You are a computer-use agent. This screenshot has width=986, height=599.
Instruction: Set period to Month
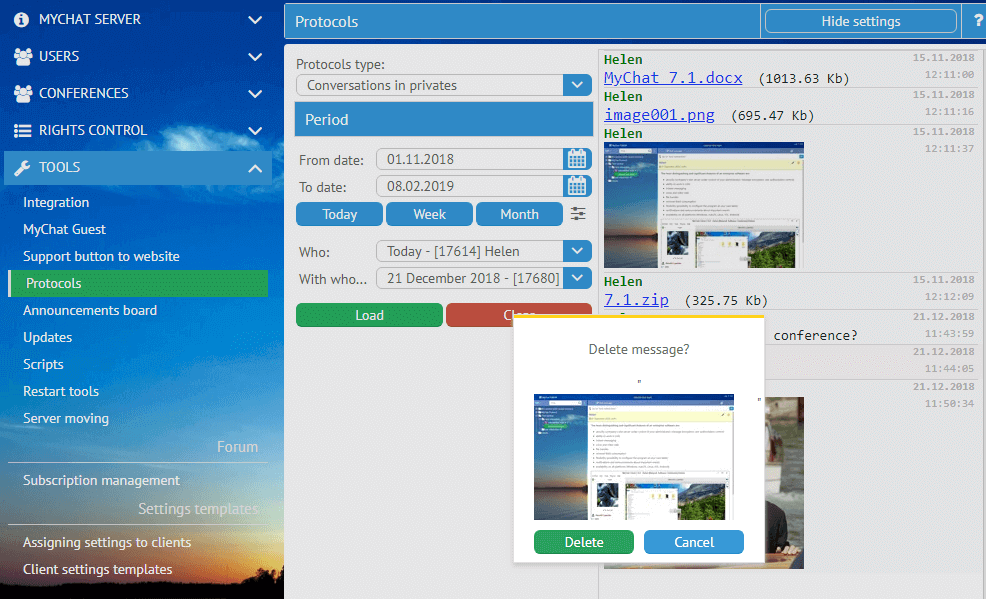click(519, 214)
